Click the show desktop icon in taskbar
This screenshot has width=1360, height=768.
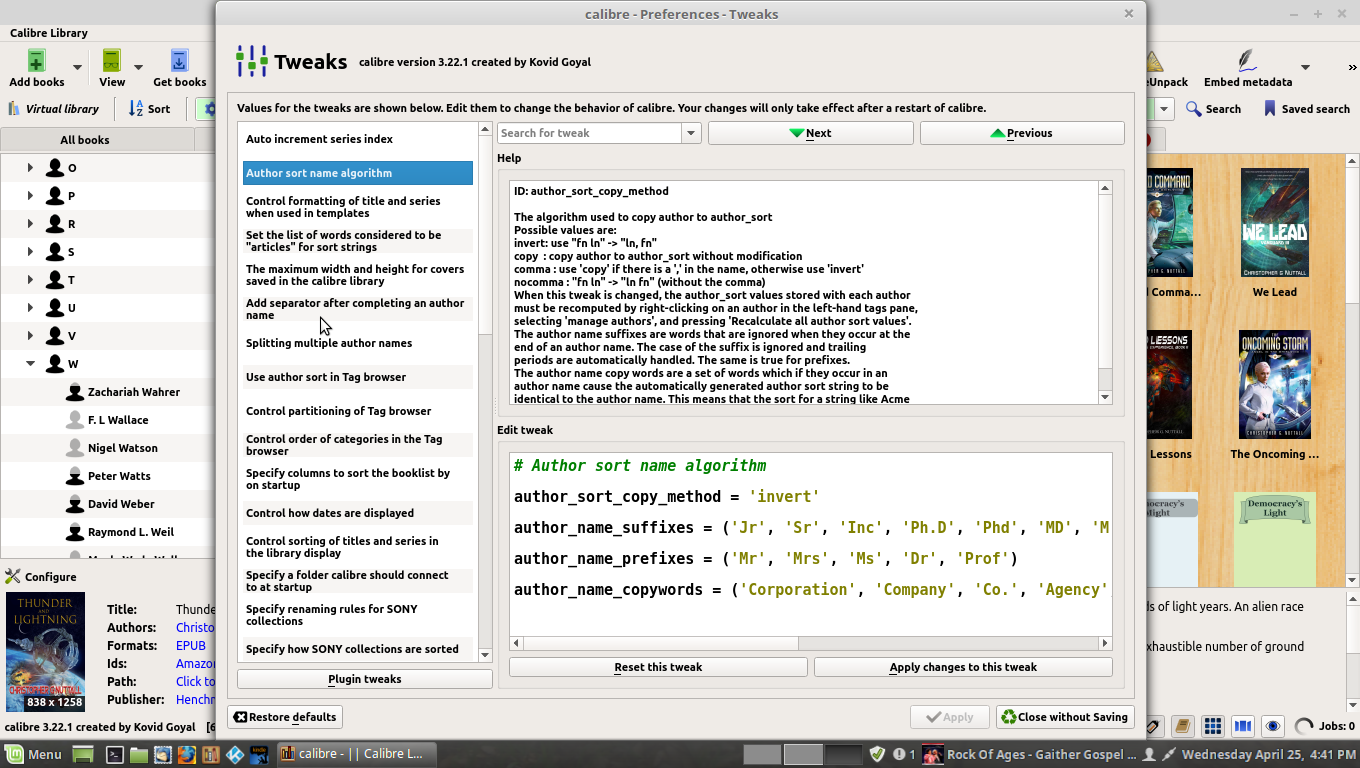coord(83,754)
